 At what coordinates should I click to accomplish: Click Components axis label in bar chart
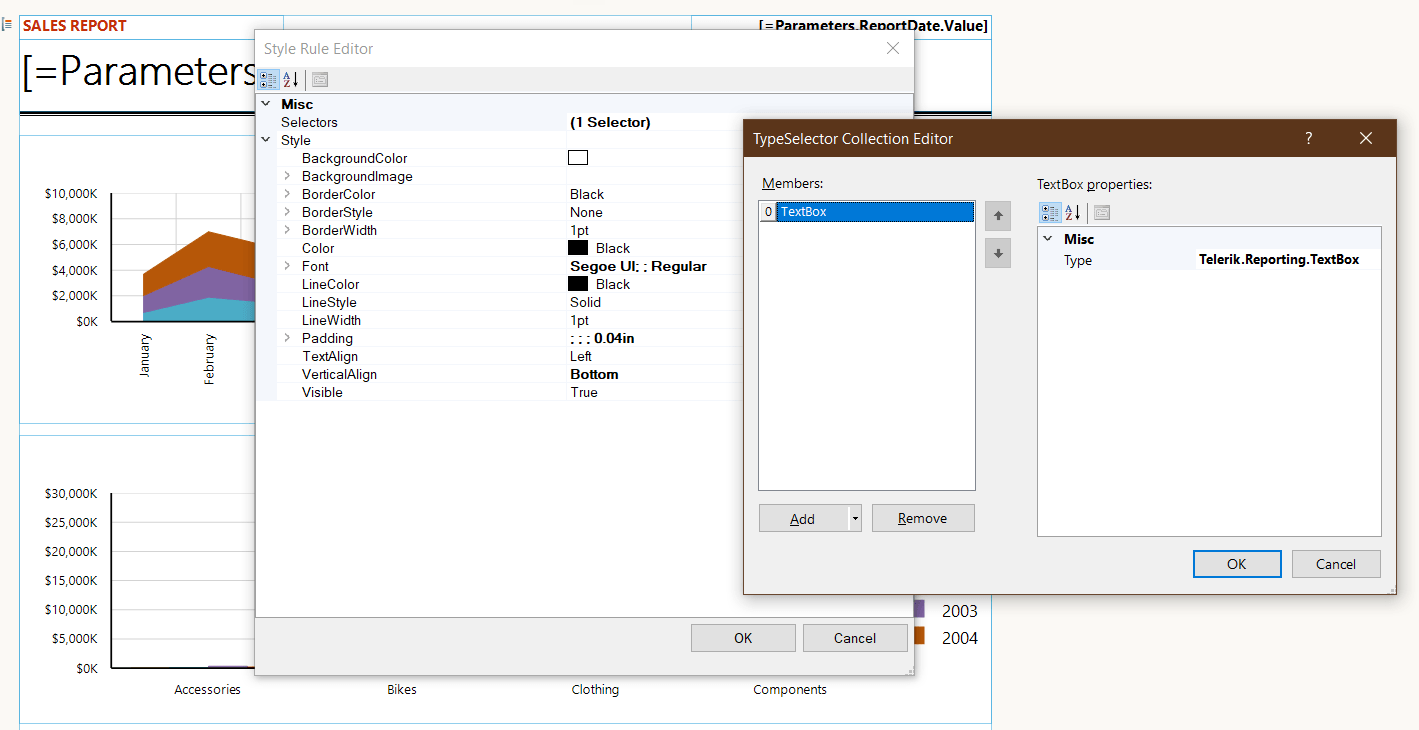[790, 689]
